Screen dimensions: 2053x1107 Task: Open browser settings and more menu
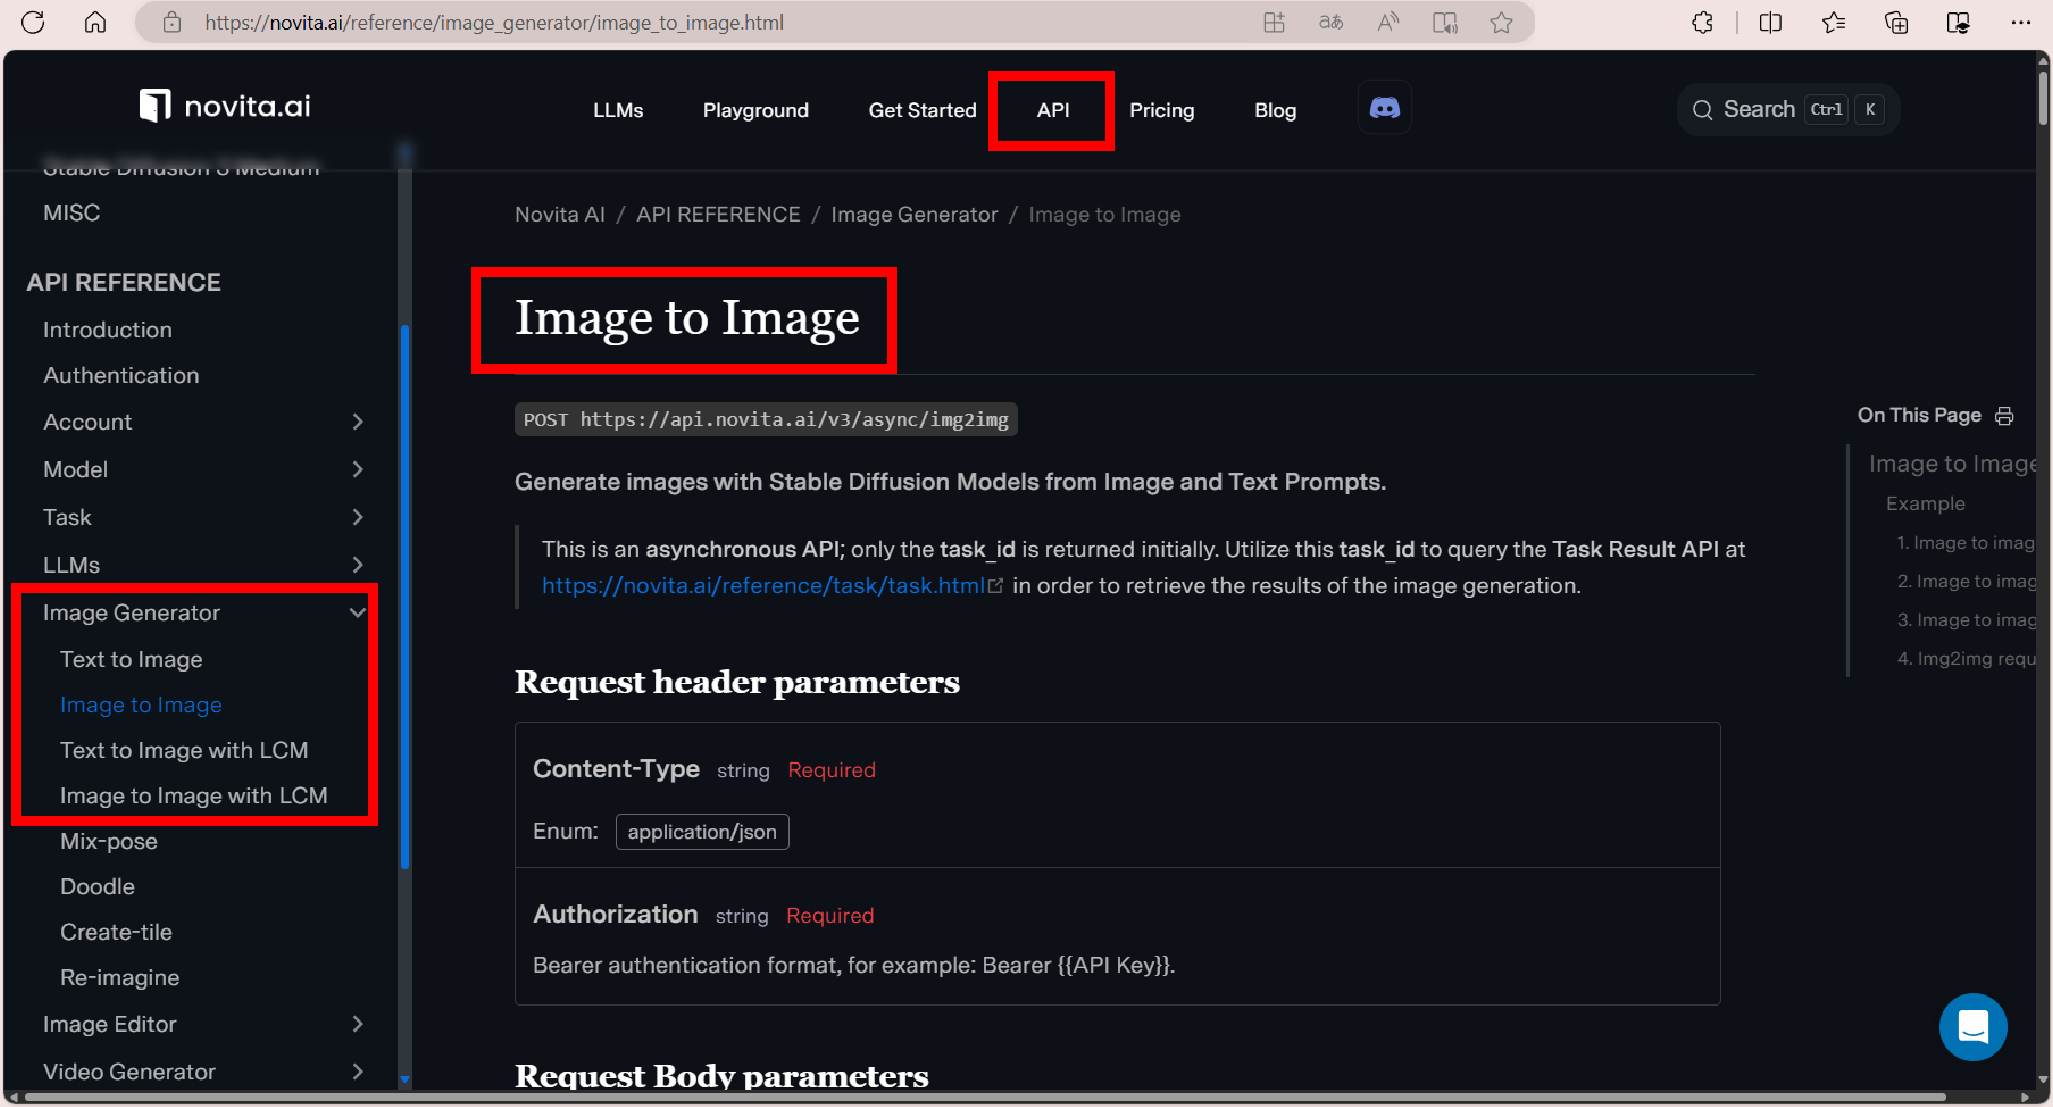pyautogui.click(x=2020, y=22)
